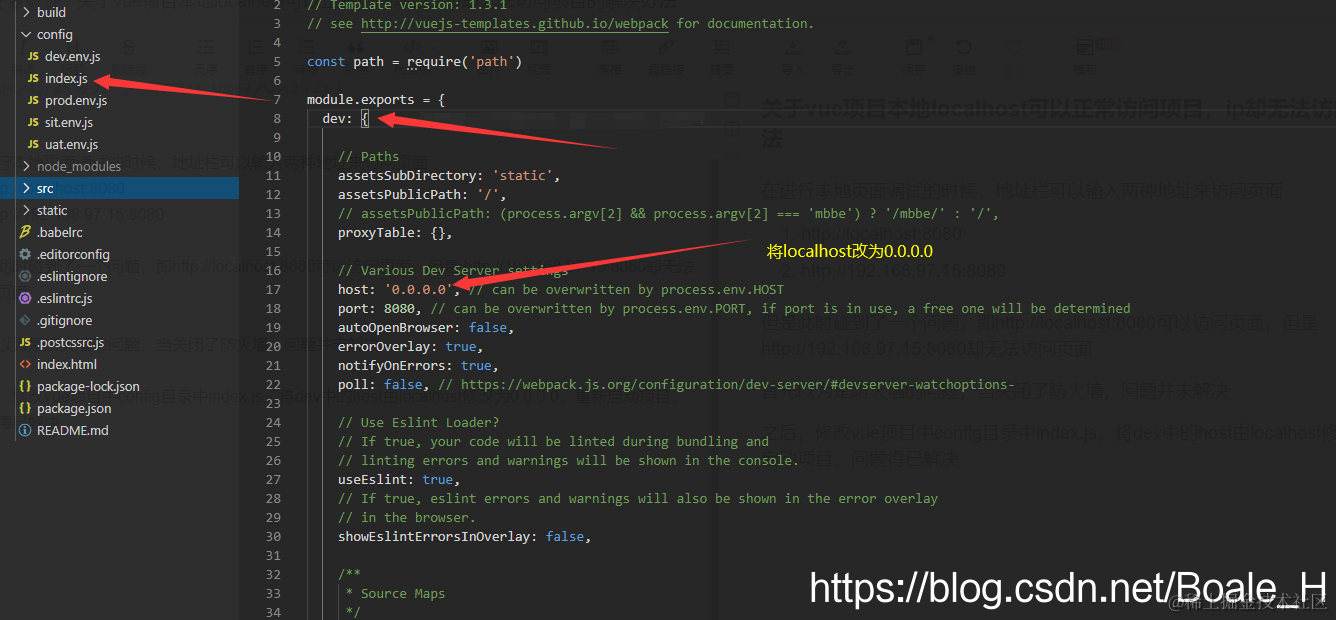Click the JS icon beside sit.env.js
The height and width of the screenshot is (620, 1336).
(x=34, y=123)
